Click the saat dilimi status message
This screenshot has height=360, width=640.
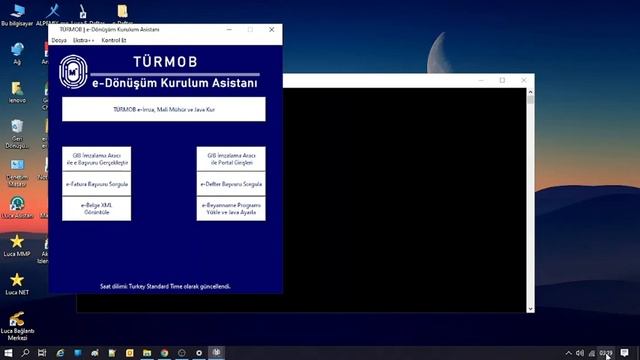[165, 286]
